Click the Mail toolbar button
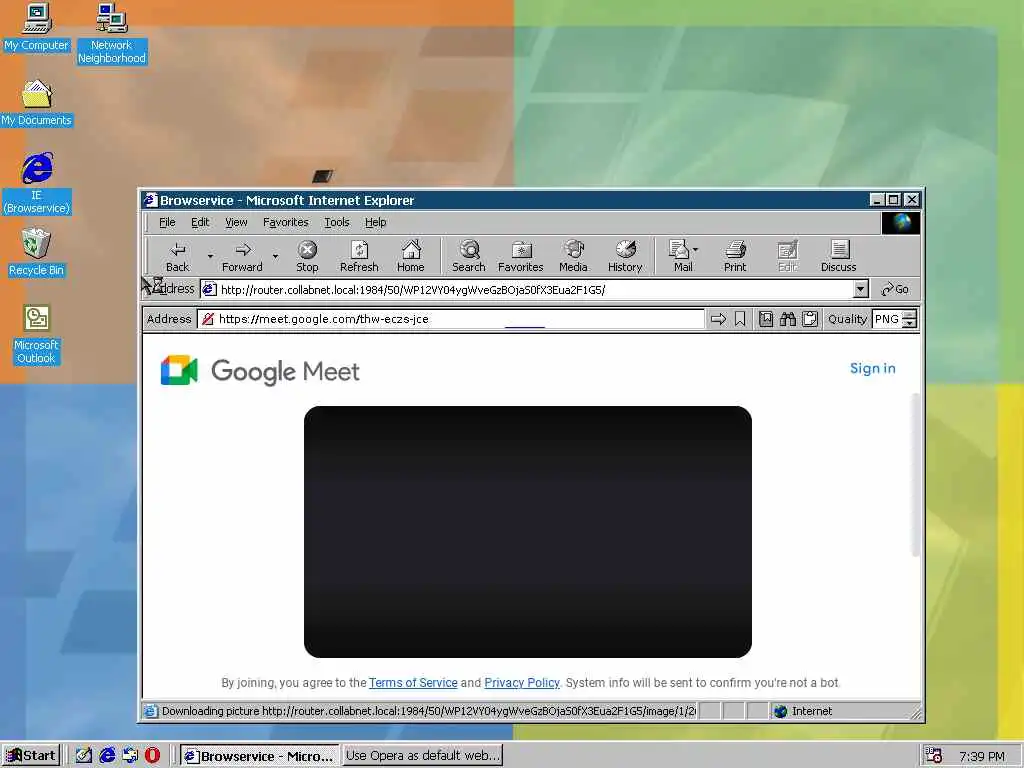The image size is (1024, 768). click(x=679, y=256)
